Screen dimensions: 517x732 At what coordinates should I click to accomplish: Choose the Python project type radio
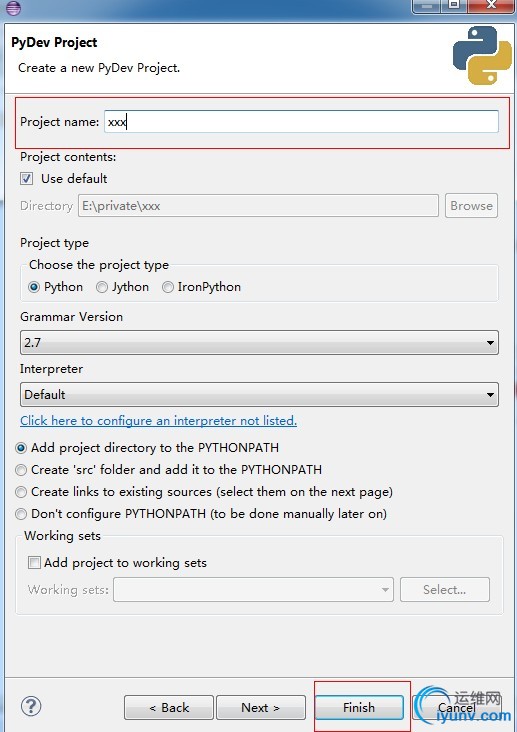point(34,287)
